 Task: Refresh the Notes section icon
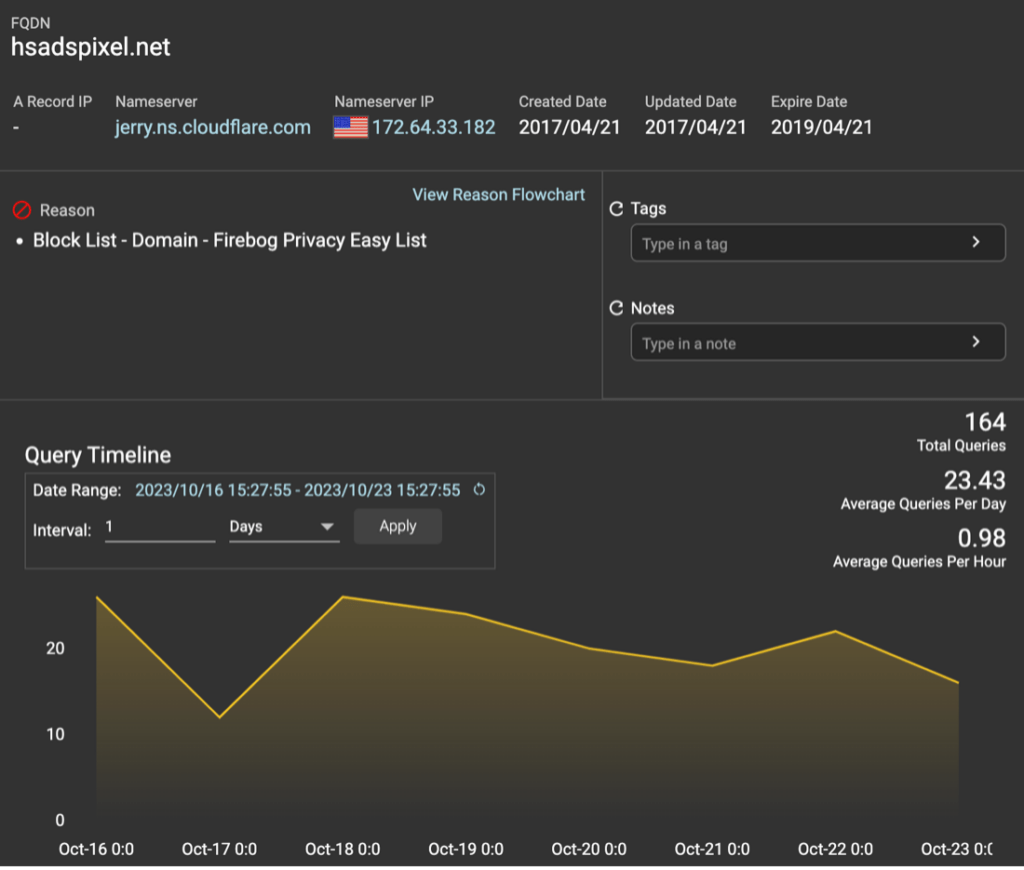click(x=616, y=308)
